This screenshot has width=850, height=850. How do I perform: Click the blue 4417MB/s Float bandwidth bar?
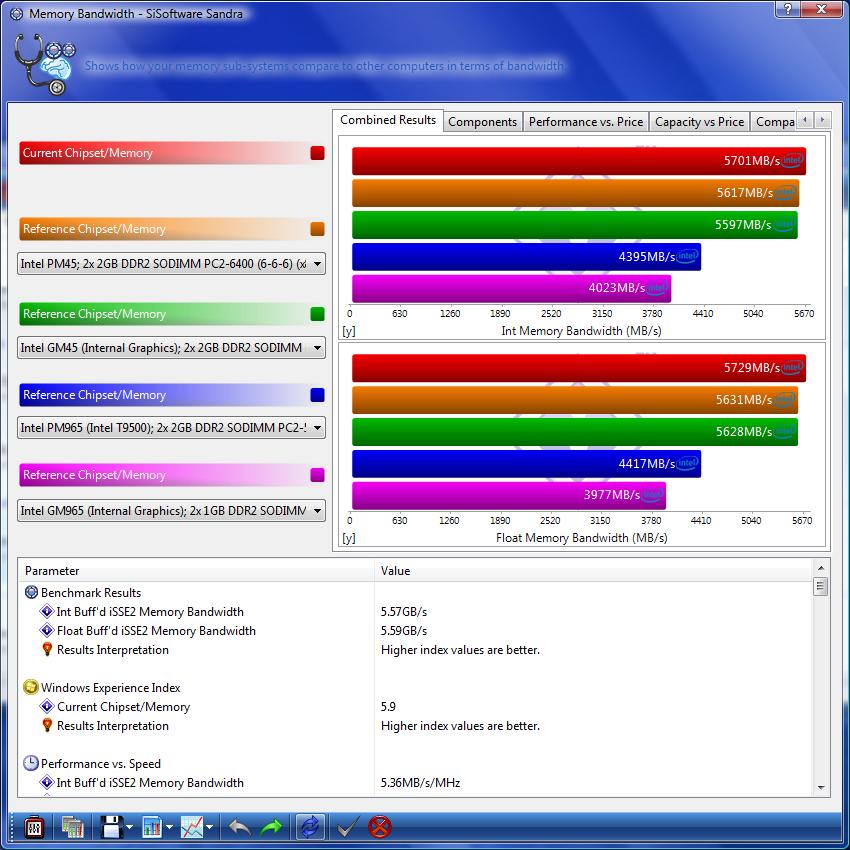[526, 463]
